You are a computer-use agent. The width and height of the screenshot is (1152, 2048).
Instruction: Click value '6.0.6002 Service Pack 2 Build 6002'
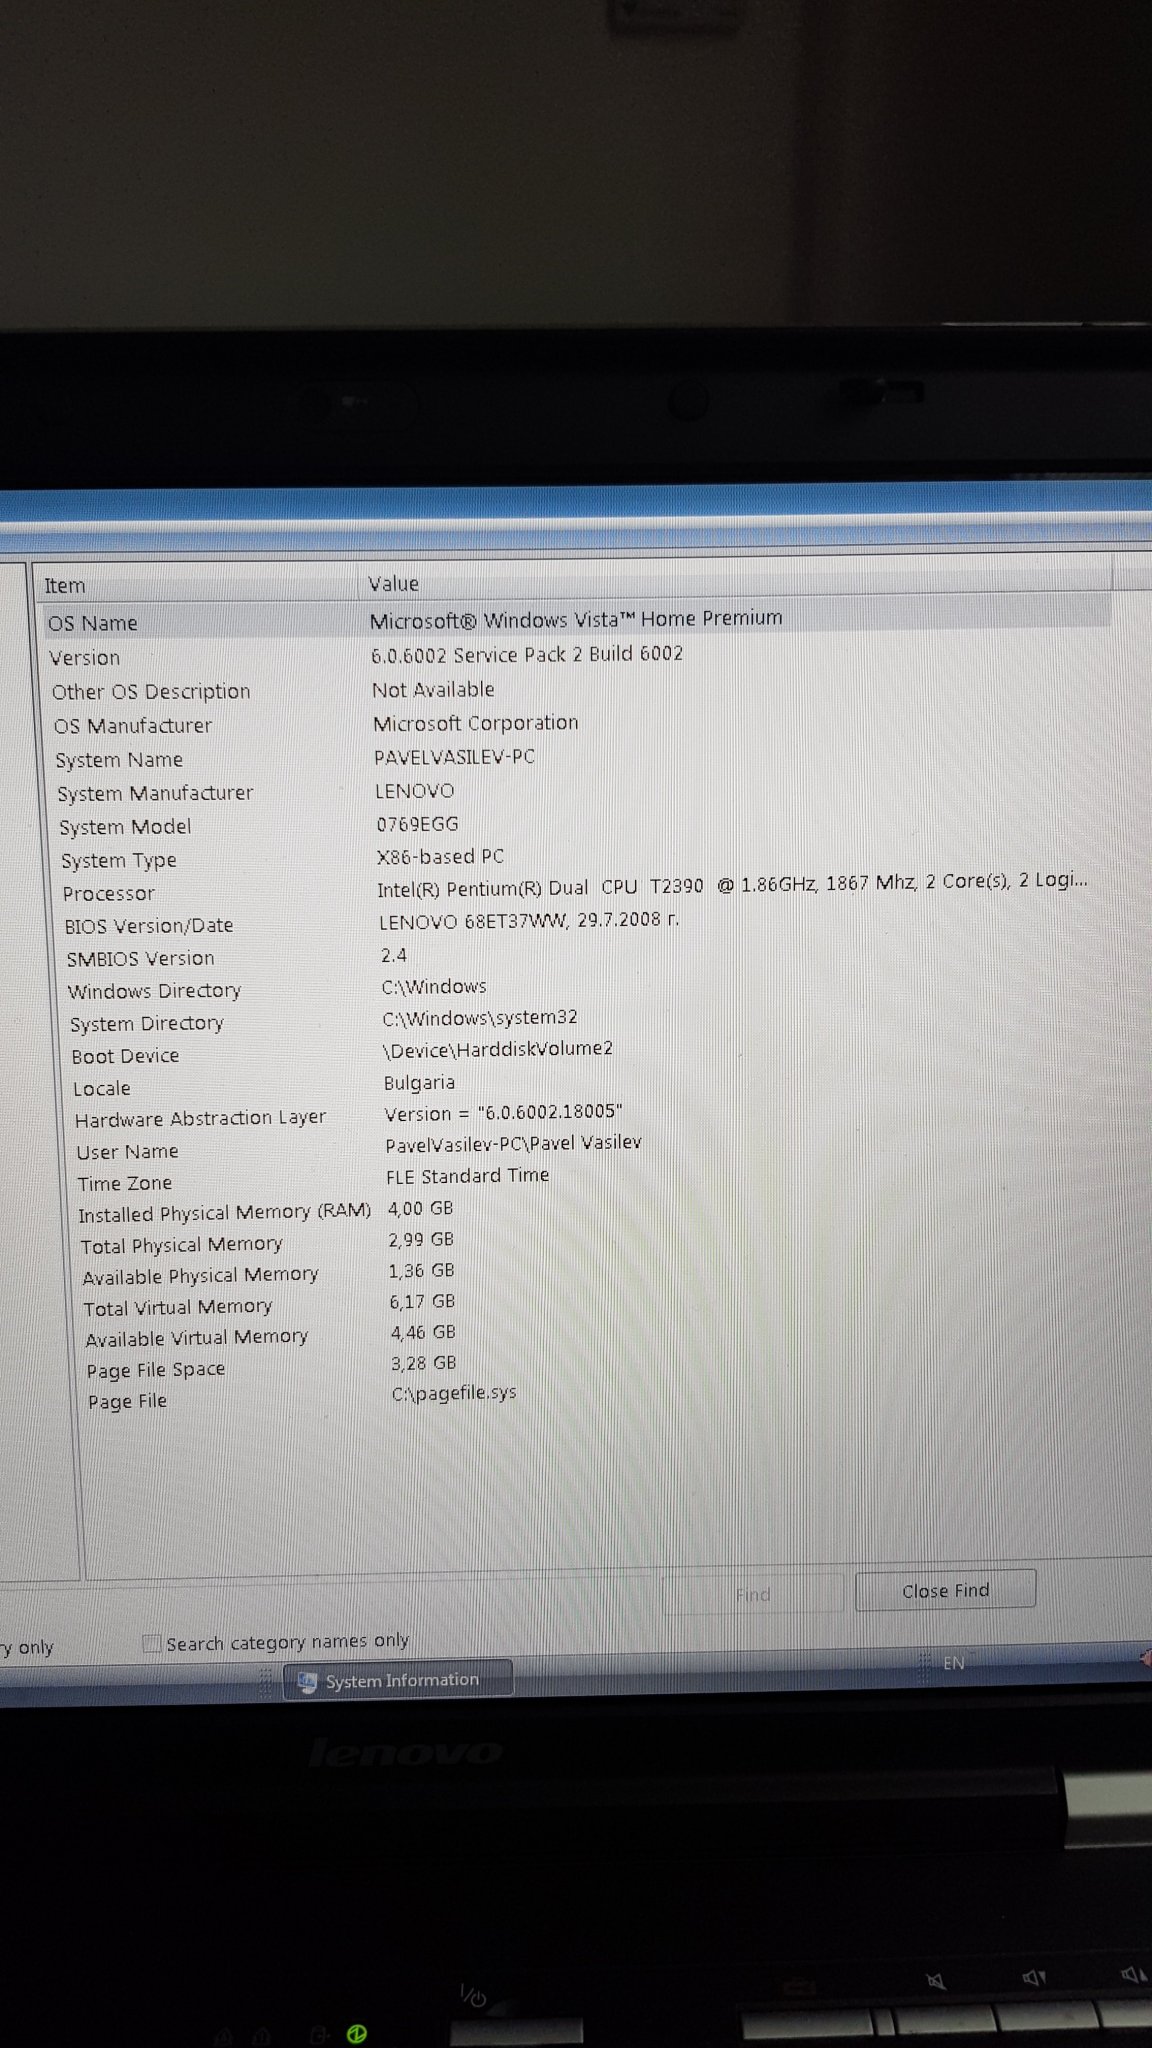click(527, 654)
